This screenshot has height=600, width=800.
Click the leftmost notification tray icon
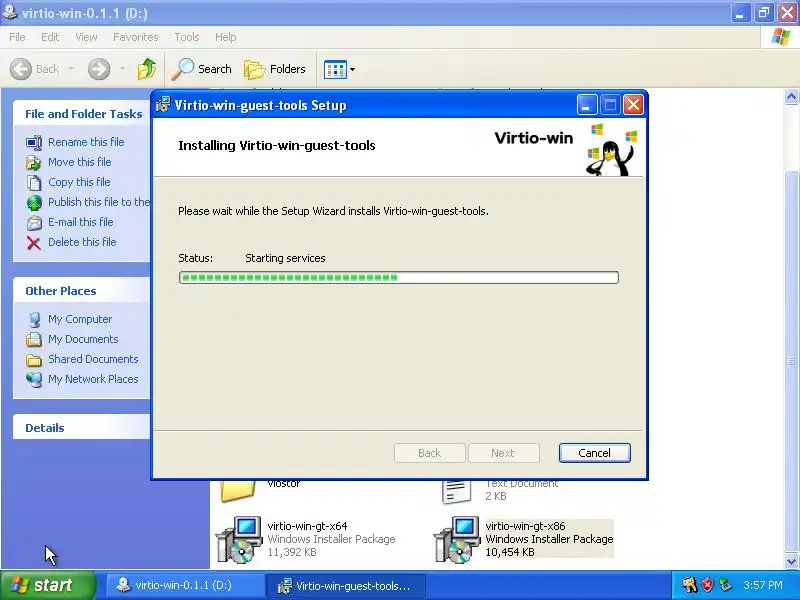[690, 585]
